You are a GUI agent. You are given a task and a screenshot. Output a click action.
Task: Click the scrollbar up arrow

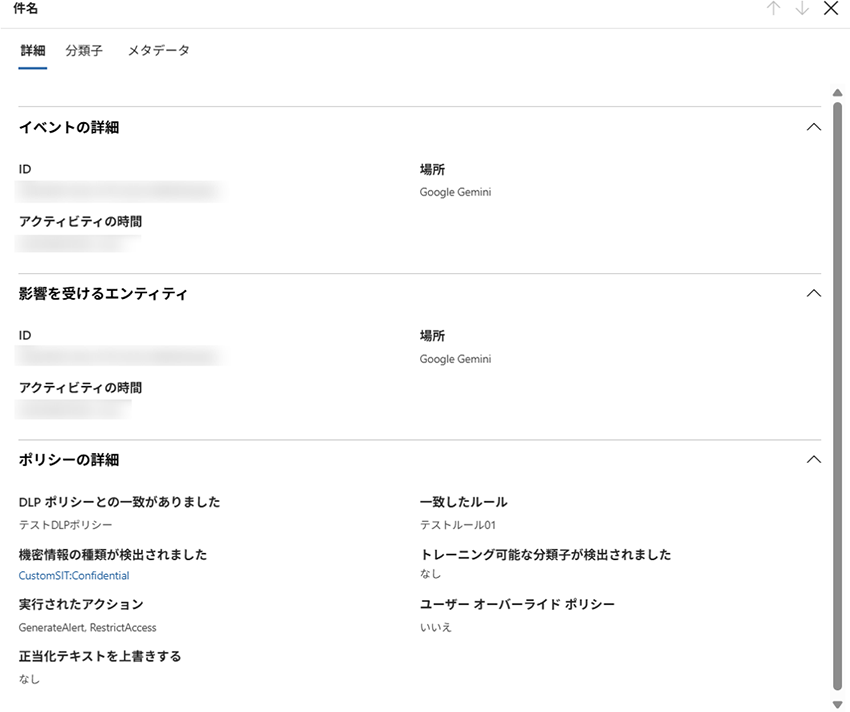837,93
